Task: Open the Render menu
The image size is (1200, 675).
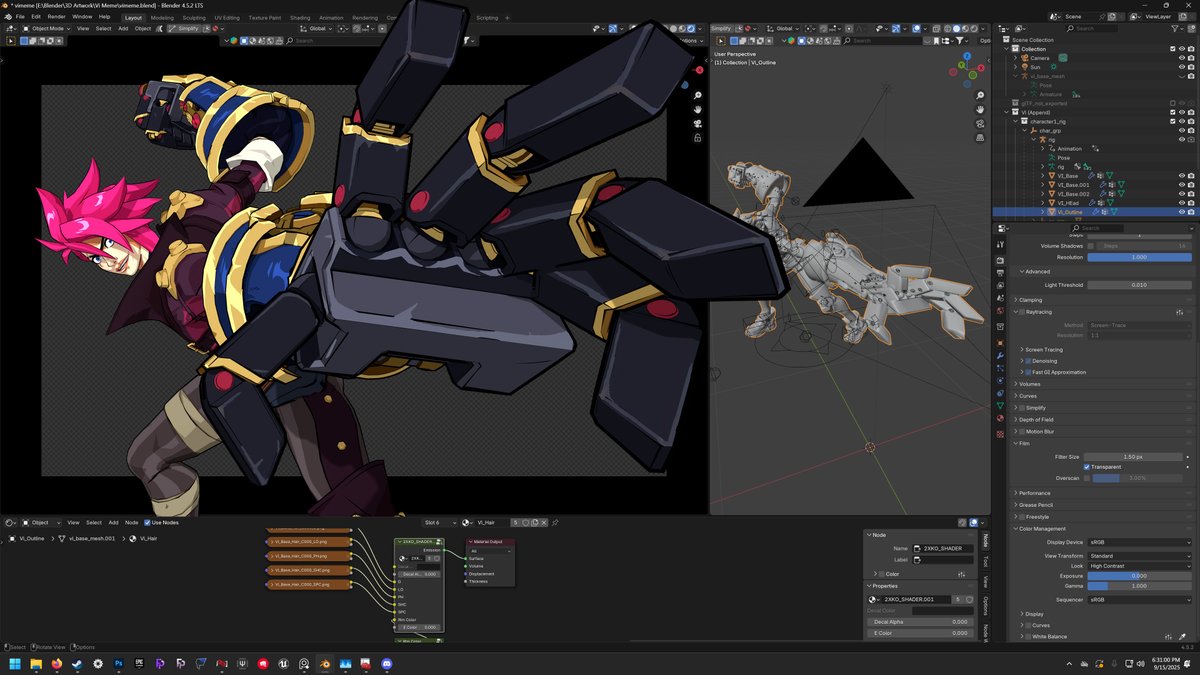Action: click(x=57, y=17)
